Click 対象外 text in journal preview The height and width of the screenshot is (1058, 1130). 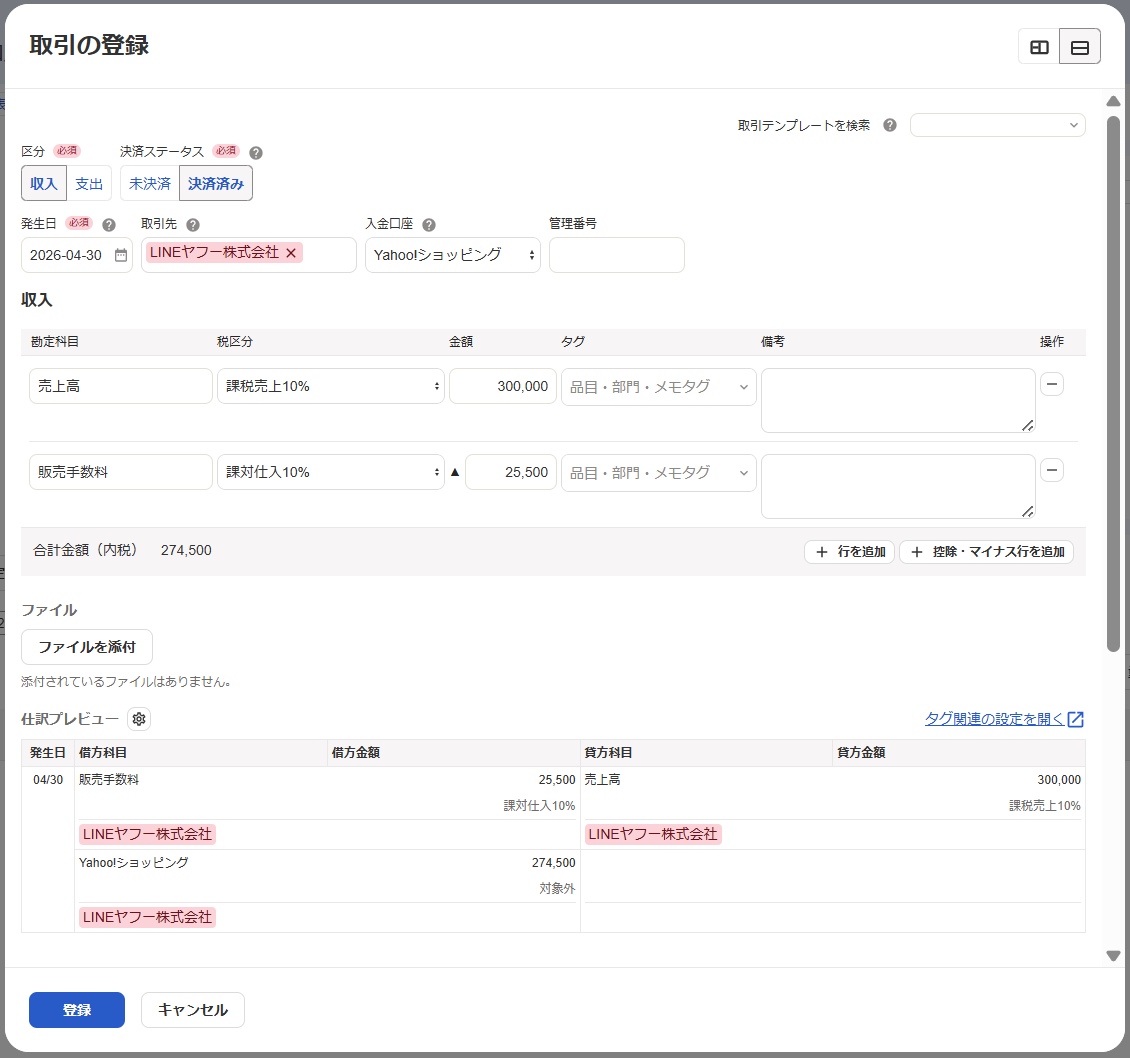coord(557,889)
